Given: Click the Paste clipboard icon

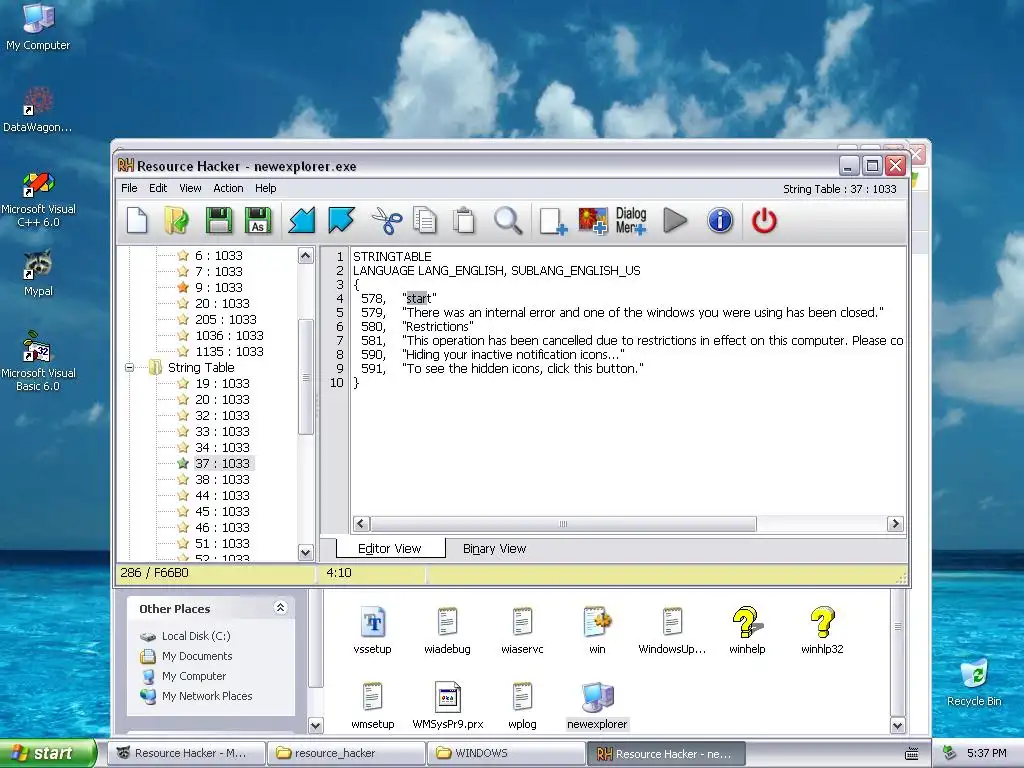Looking at the screenshot, I should [464, 221].
